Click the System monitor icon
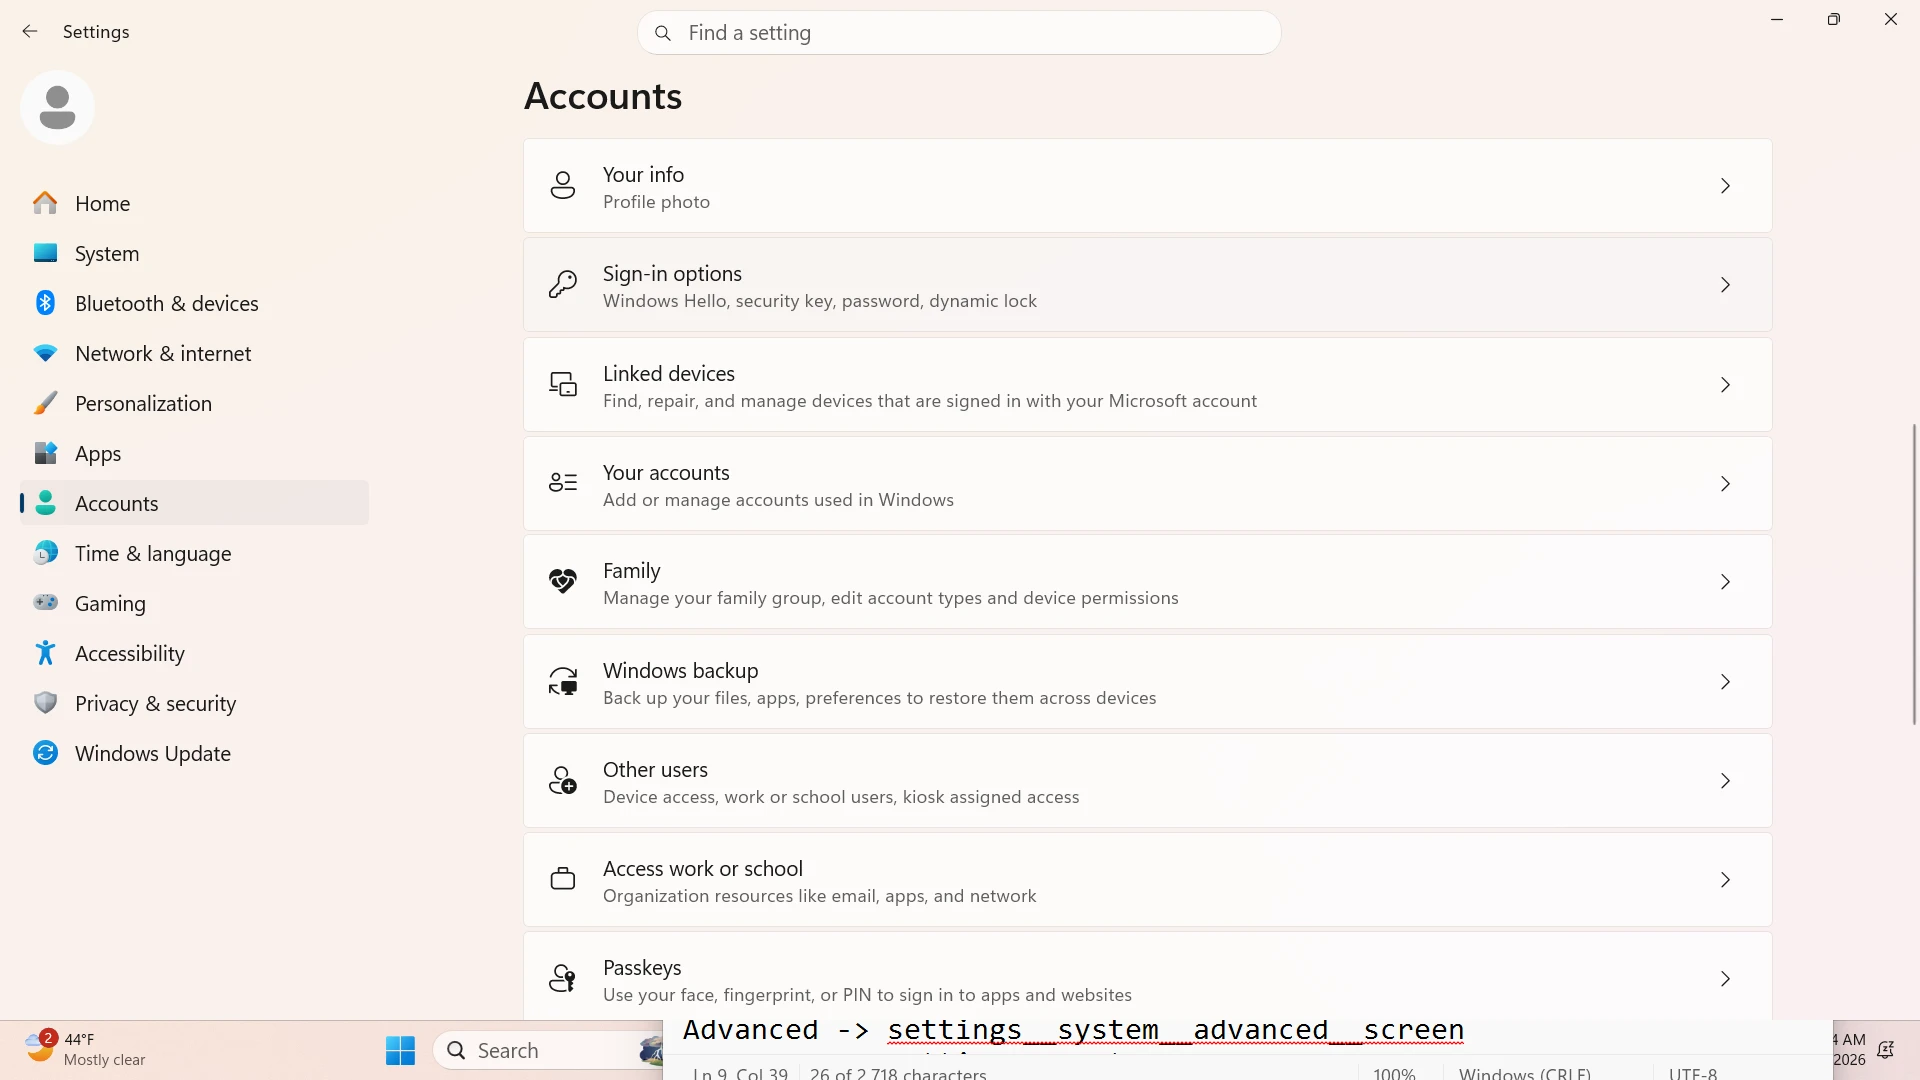 pyautogui.click(x=45, y=253)
